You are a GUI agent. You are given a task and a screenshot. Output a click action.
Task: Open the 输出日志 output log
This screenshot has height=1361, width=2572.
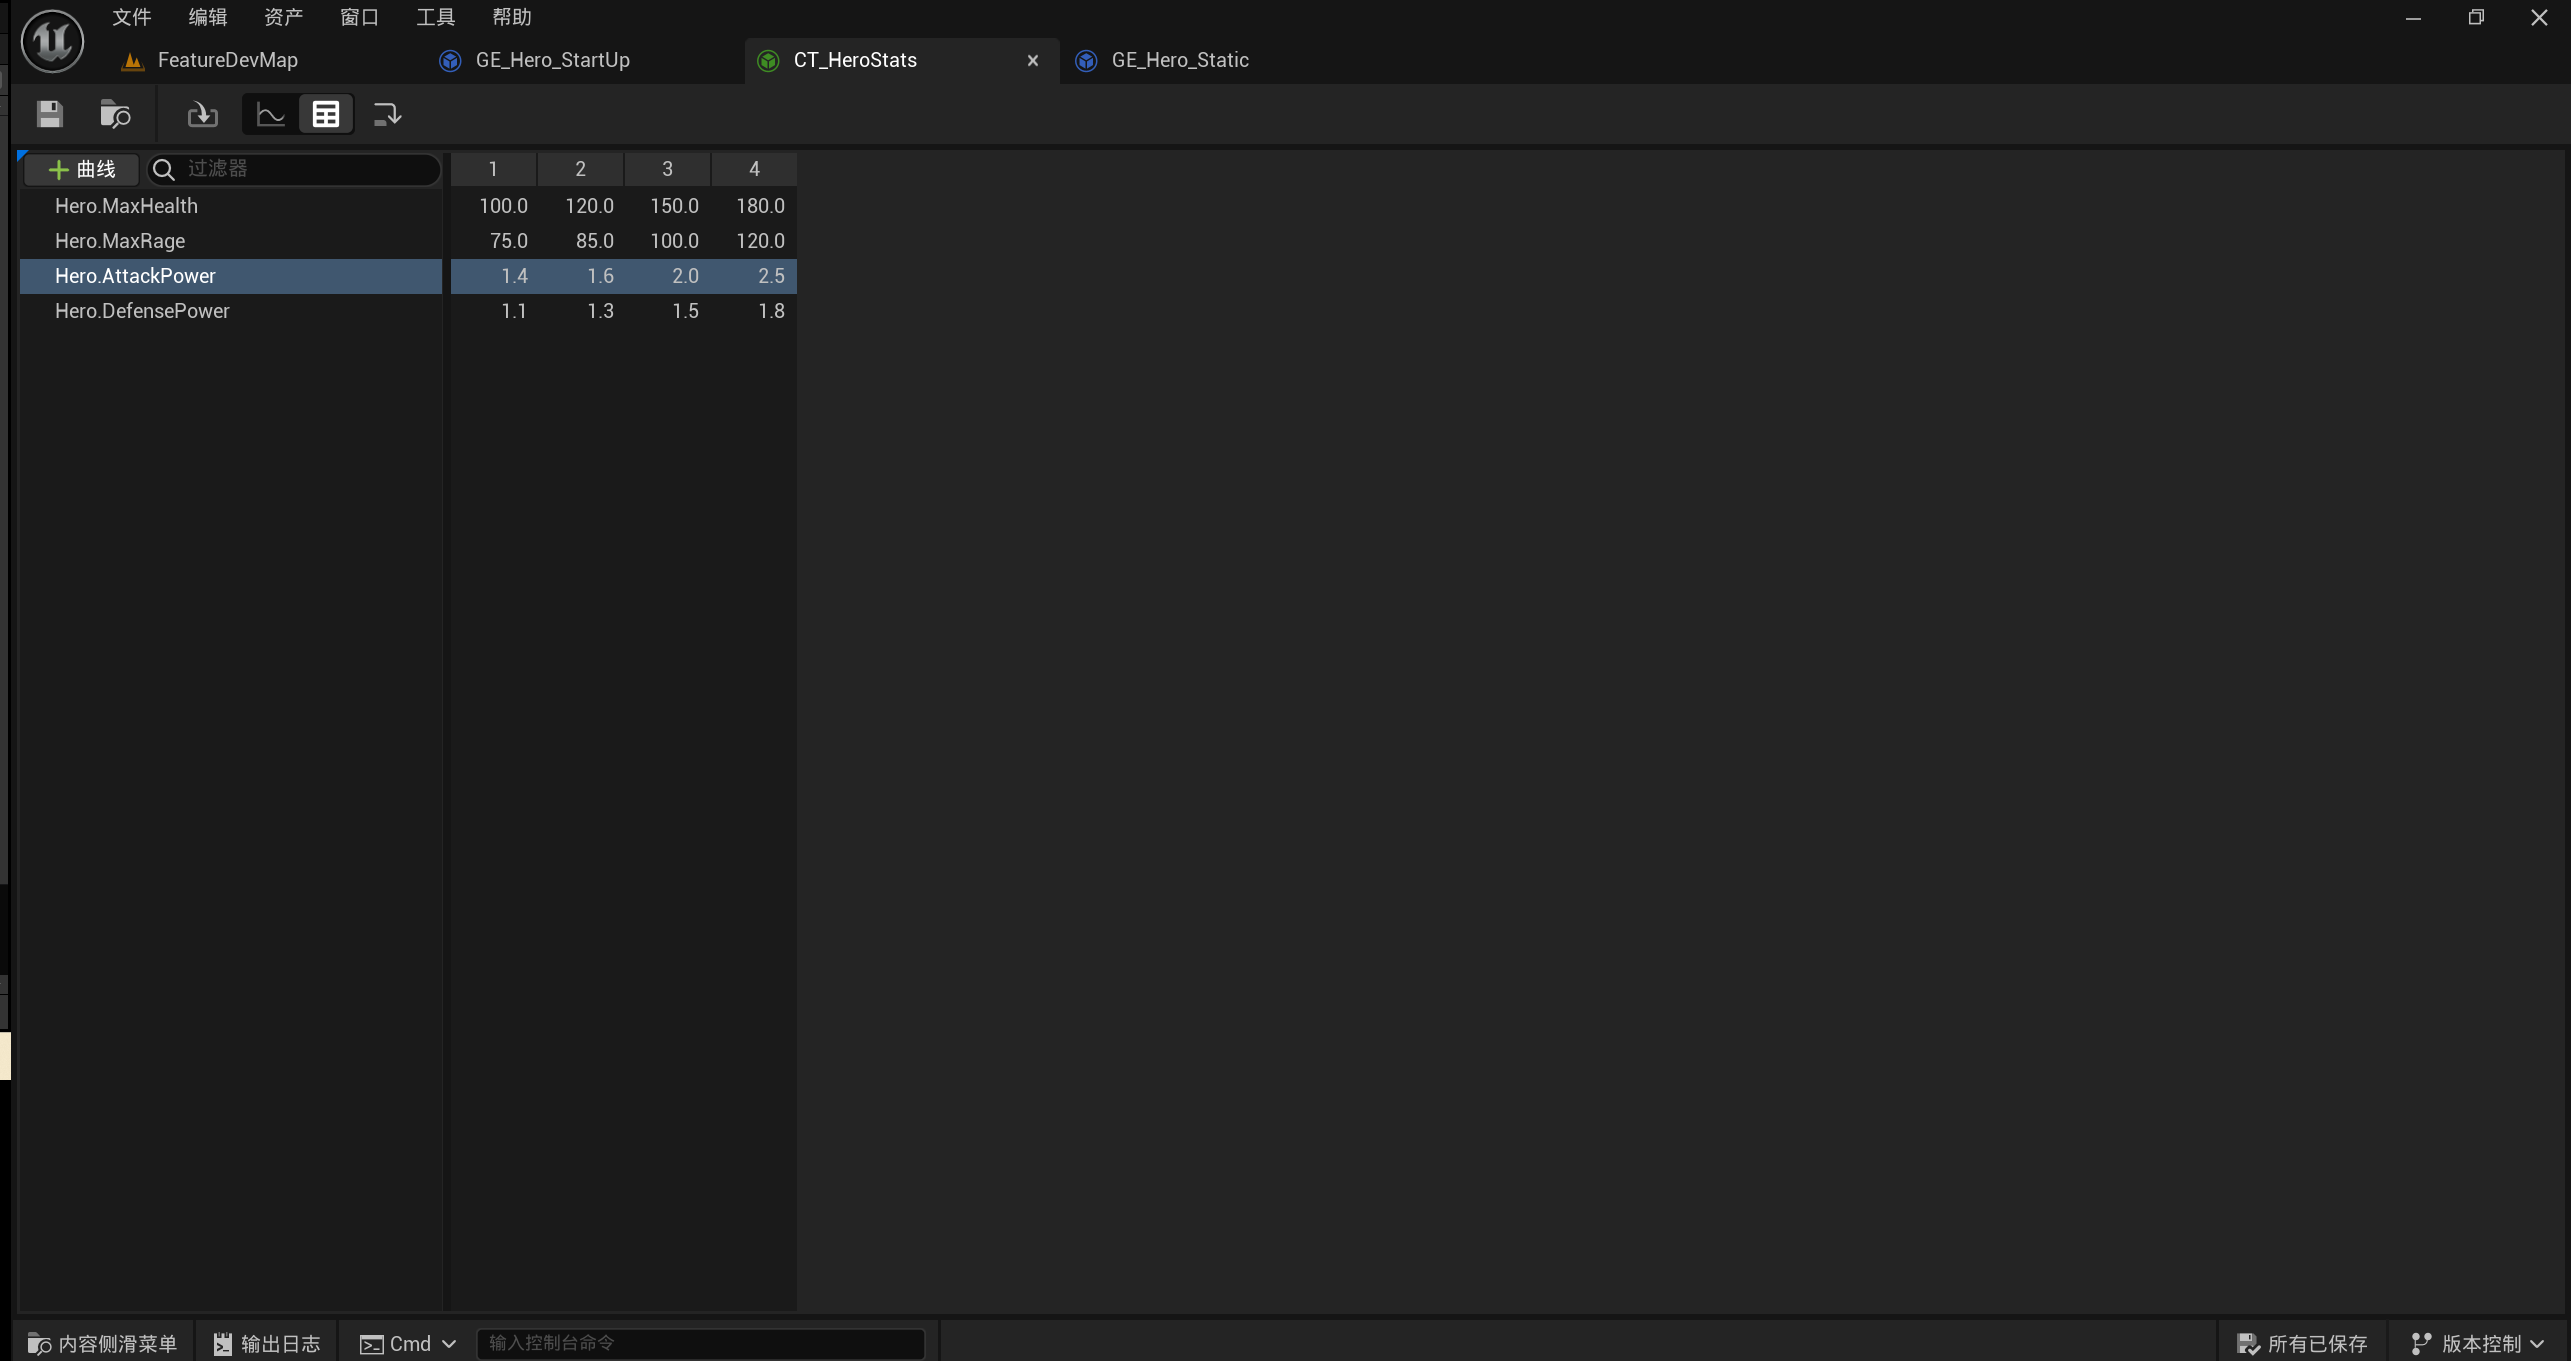coord(267,1343)
